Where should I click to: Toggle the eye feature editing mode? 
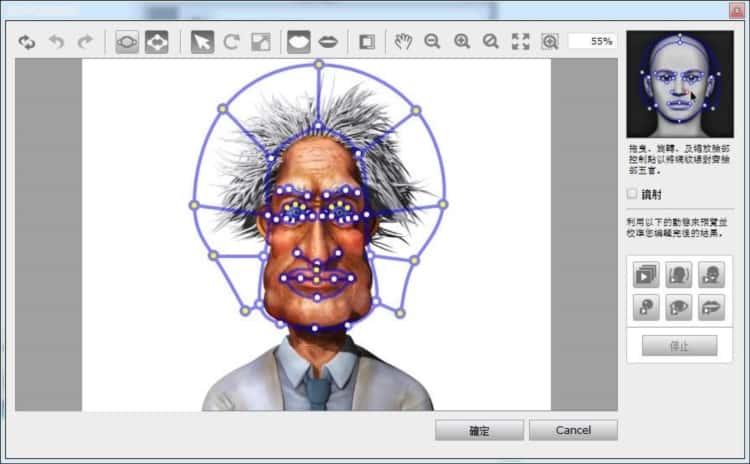[x=127, y=42]
